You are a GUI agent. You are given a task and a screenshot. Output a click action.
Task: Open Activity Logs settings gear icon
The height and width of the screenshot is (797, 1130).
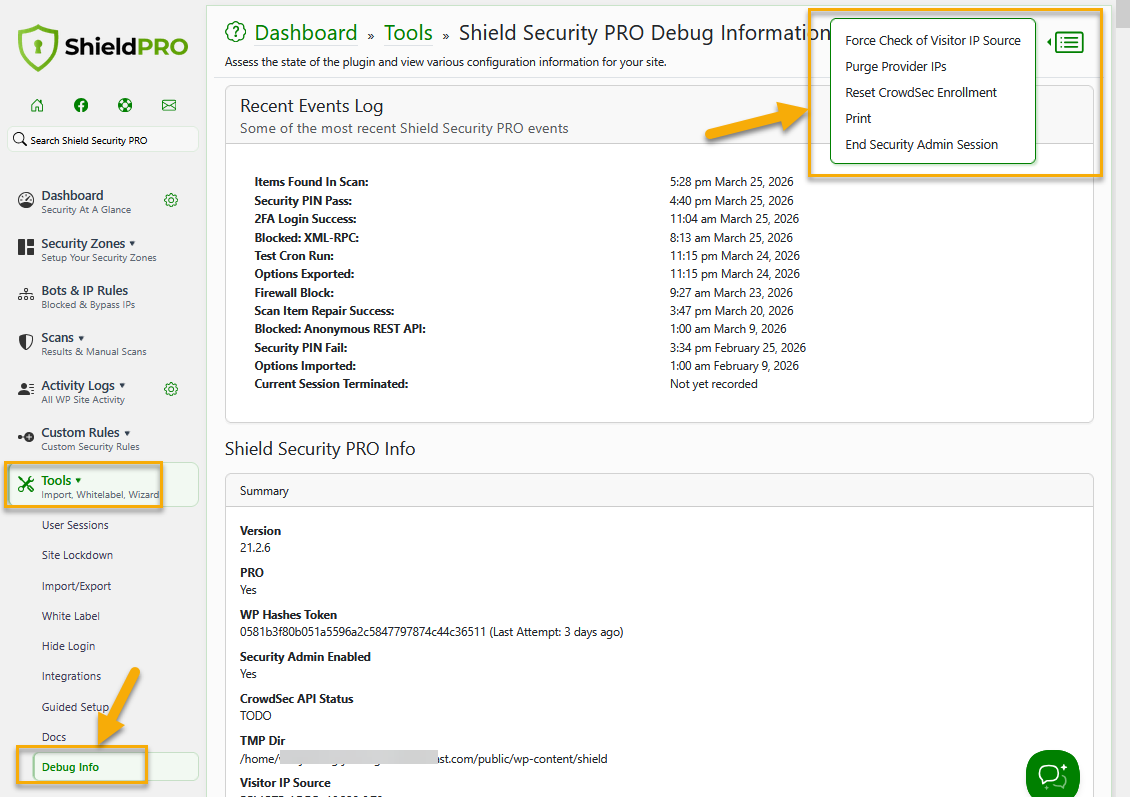coord(171,389)
